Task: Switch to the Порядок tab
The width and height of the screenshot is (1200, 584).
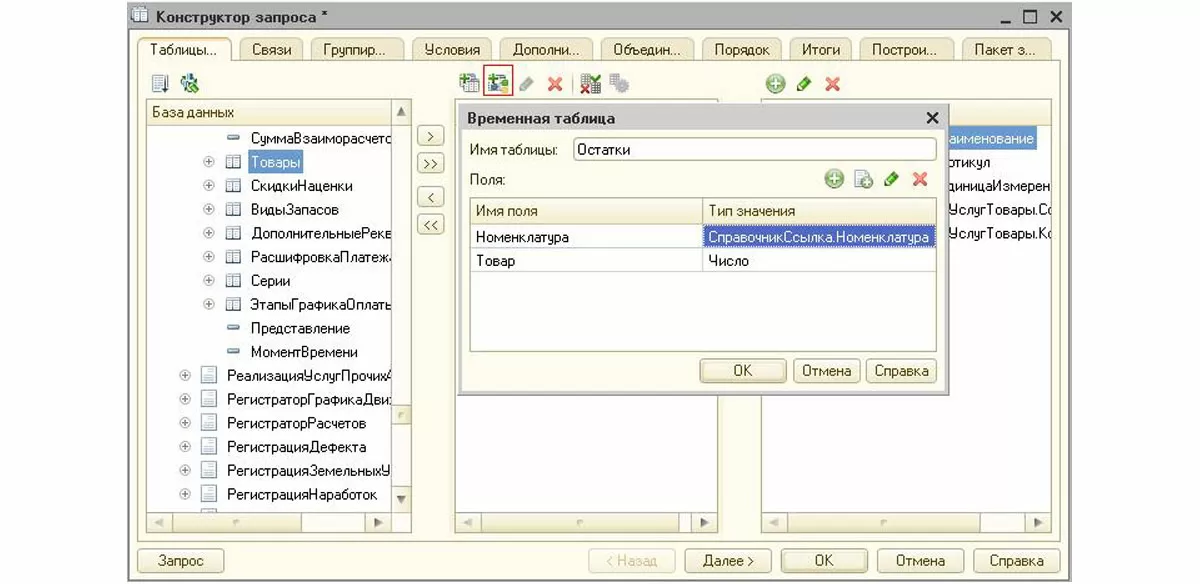Action: pos(742,50)
